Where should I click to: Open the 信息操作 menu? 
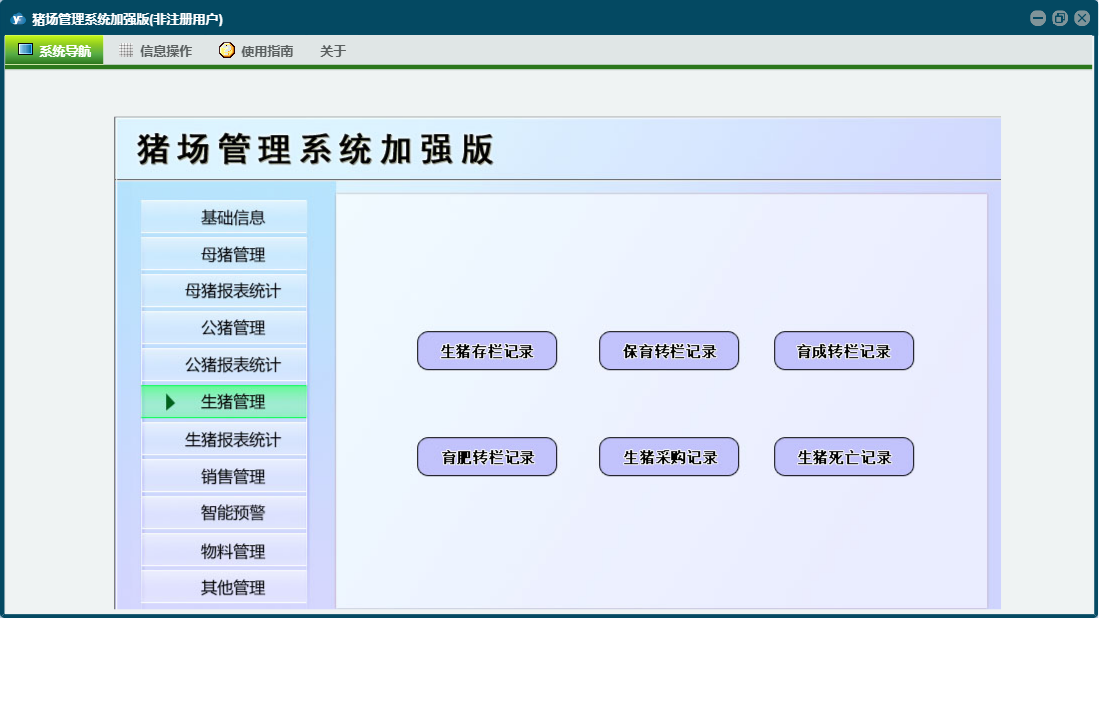point(156,51)
